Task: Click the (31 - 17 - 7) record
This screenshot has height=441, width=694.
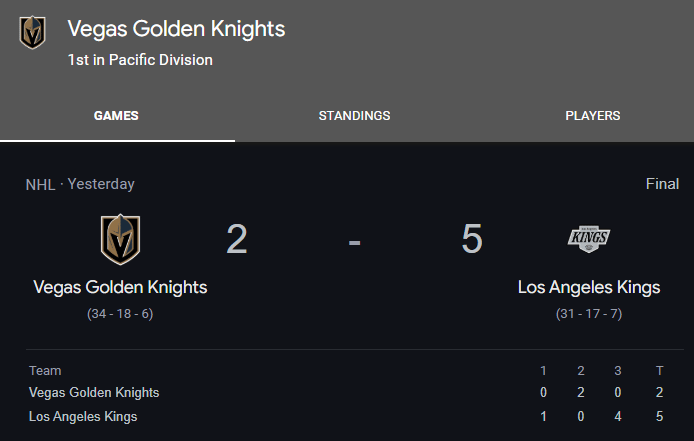Action: (x=589, y=314)
